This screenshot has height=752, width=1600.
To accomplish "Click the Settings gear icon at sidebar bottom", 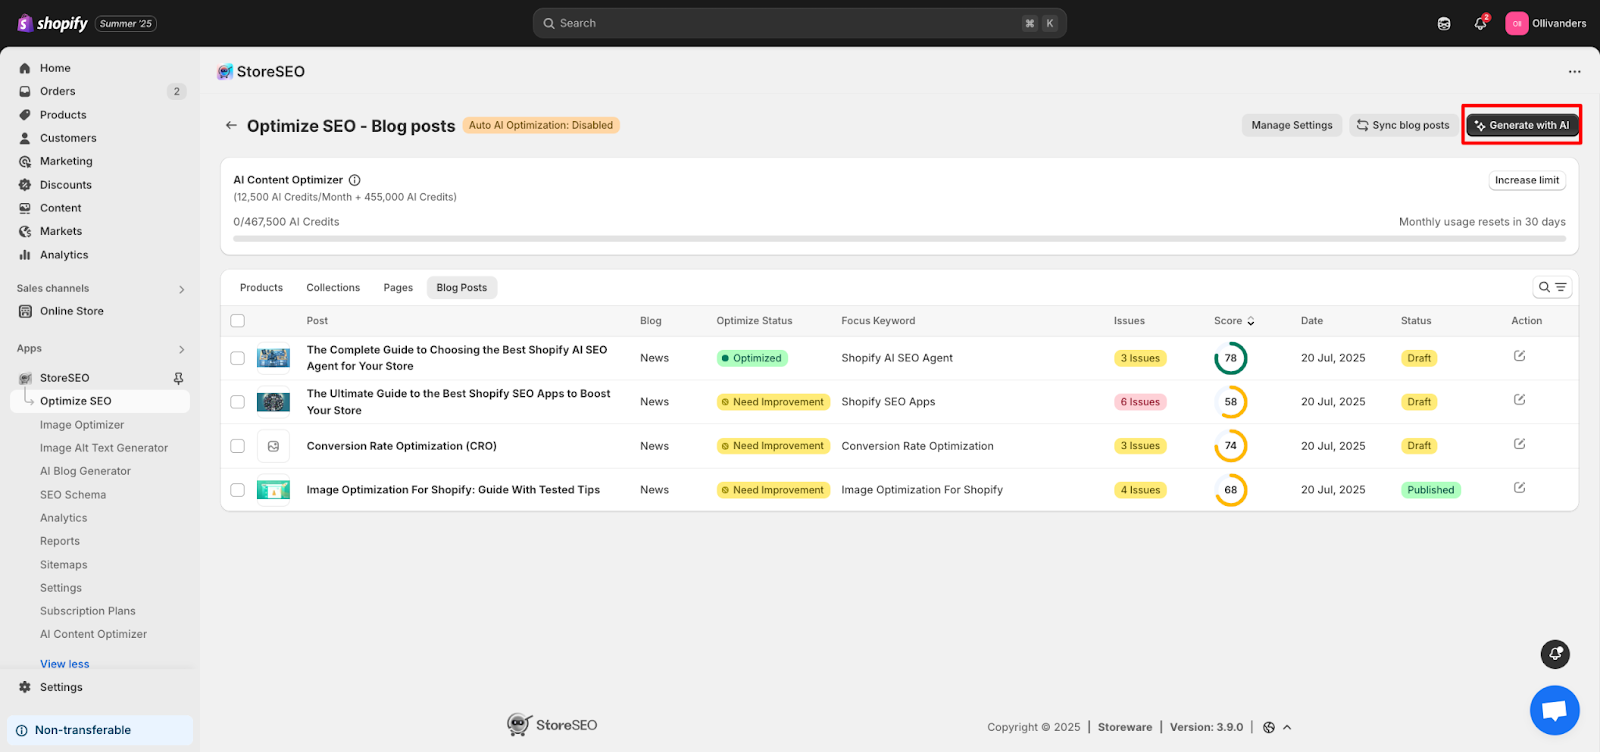I will pos(25,687).
